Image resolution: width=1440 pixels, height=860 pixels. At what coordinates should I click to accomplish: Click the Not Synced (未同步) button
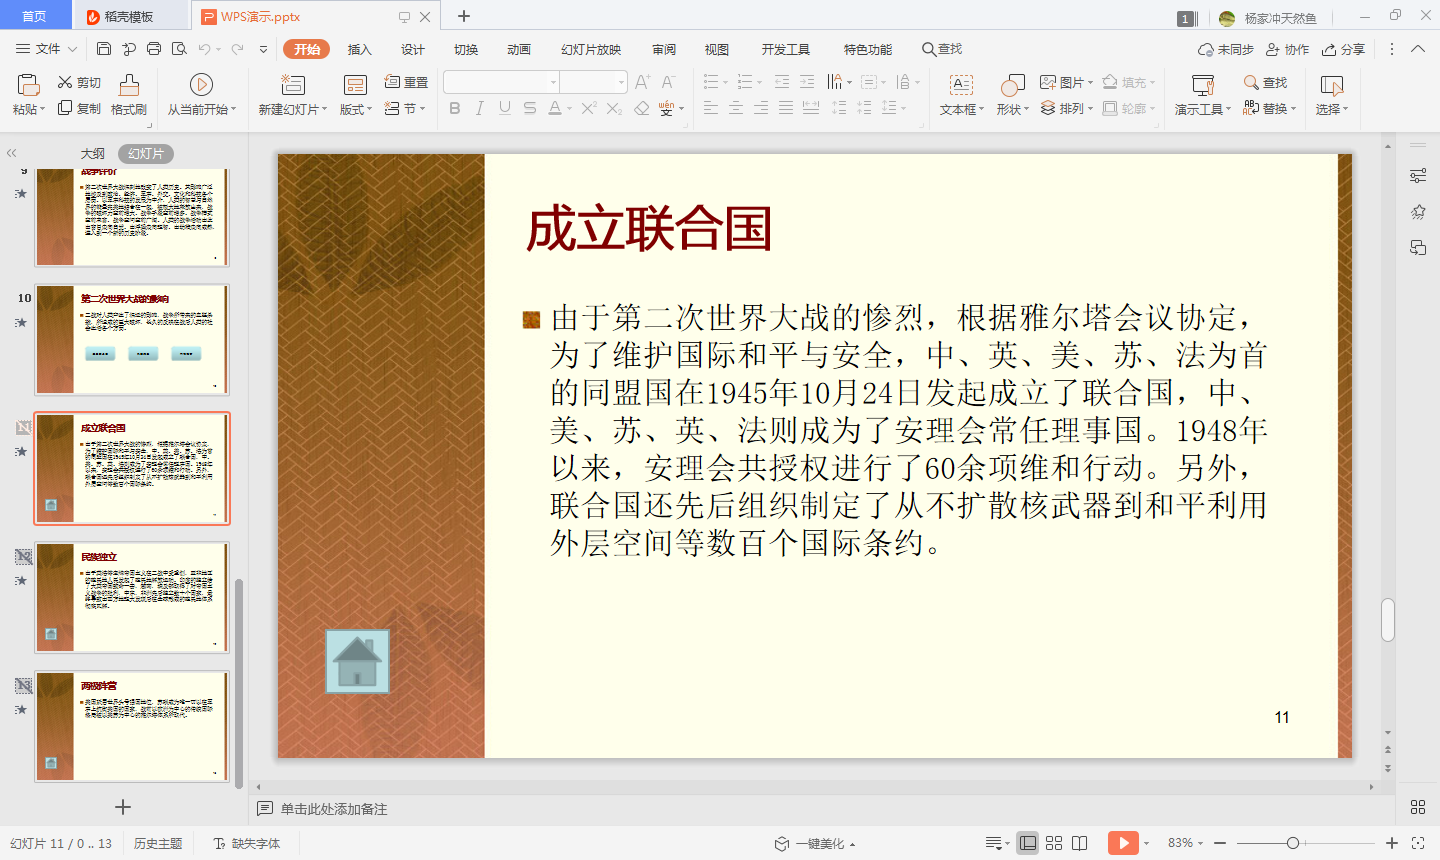[x=1226, y=49]
